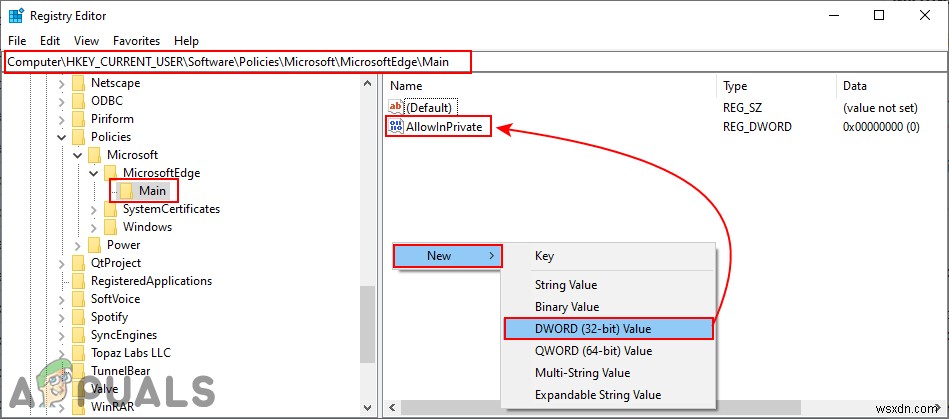The image size is (949, 419).
Task: Select the Main key folder icon
Action: (x=126, y=191)
